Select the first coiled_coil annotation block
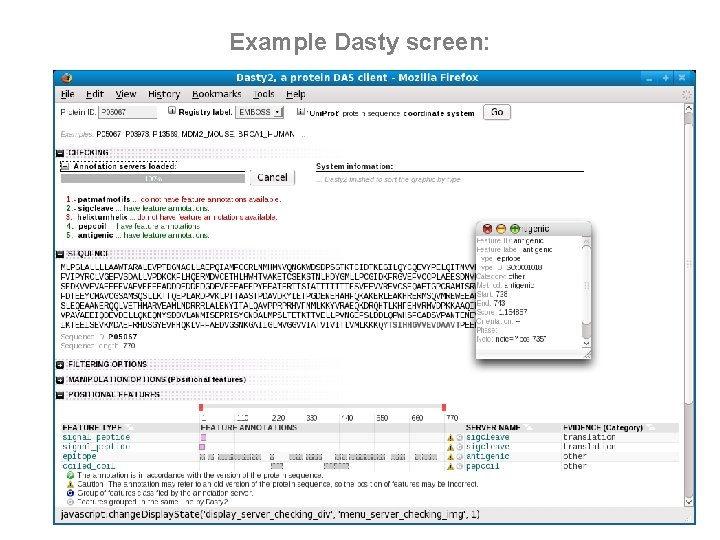This screenshot has height=540, width=720. (277, 466)
